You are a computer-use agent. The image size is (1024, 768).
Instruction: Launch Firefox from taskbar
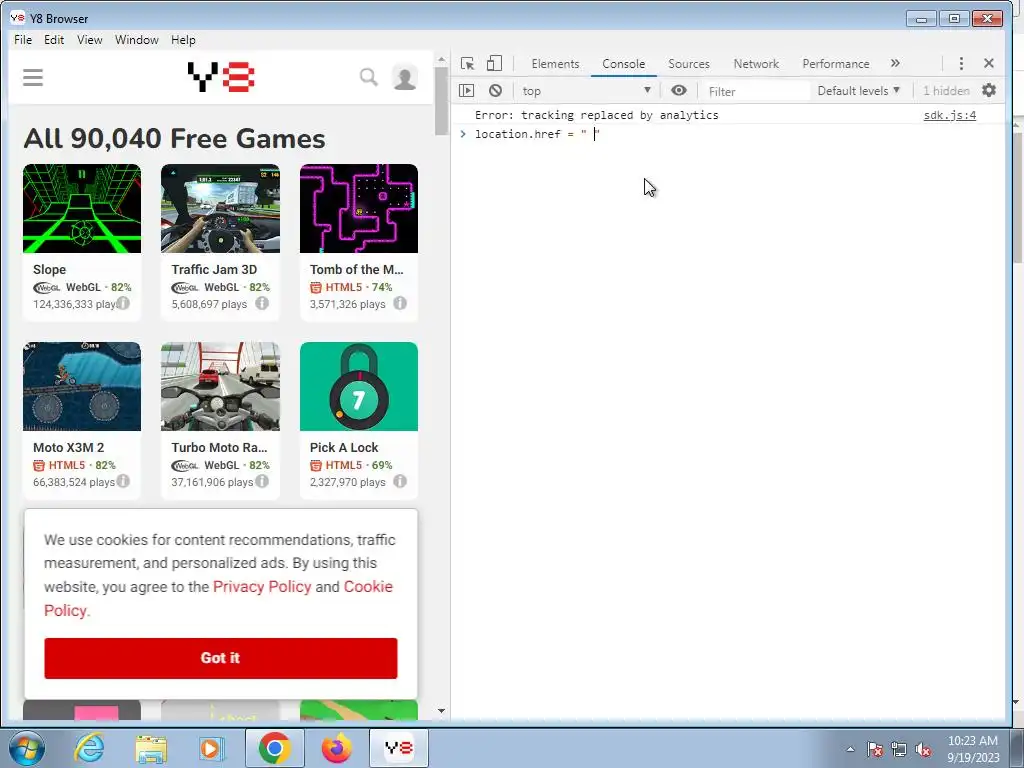(336, 748)
